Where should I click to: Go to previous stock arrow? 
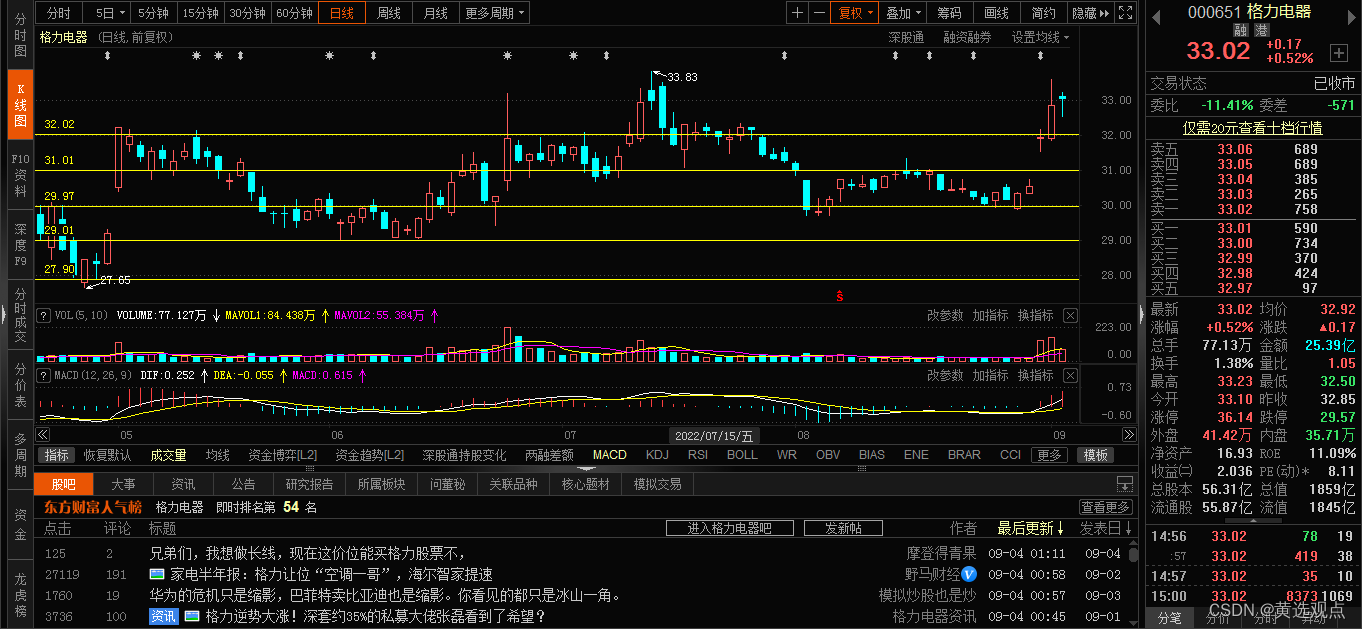(1157, 15)
